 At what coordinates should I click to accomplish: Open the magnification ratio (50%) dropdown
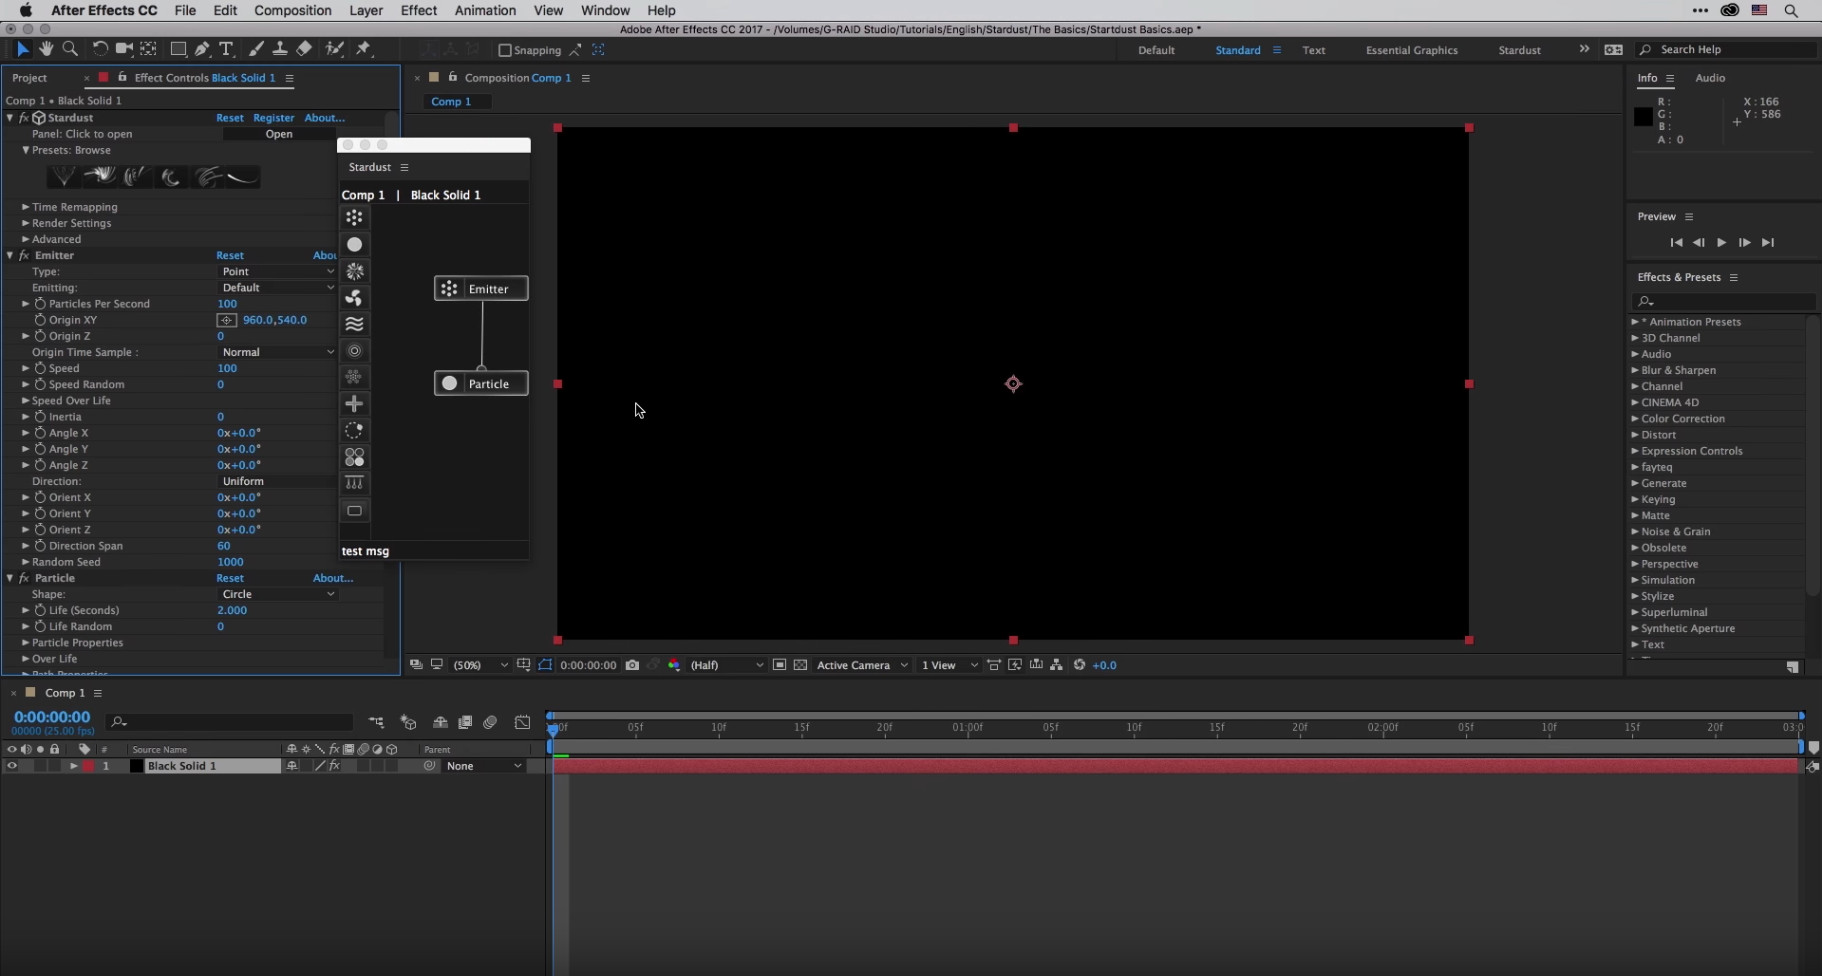(481, 665)
